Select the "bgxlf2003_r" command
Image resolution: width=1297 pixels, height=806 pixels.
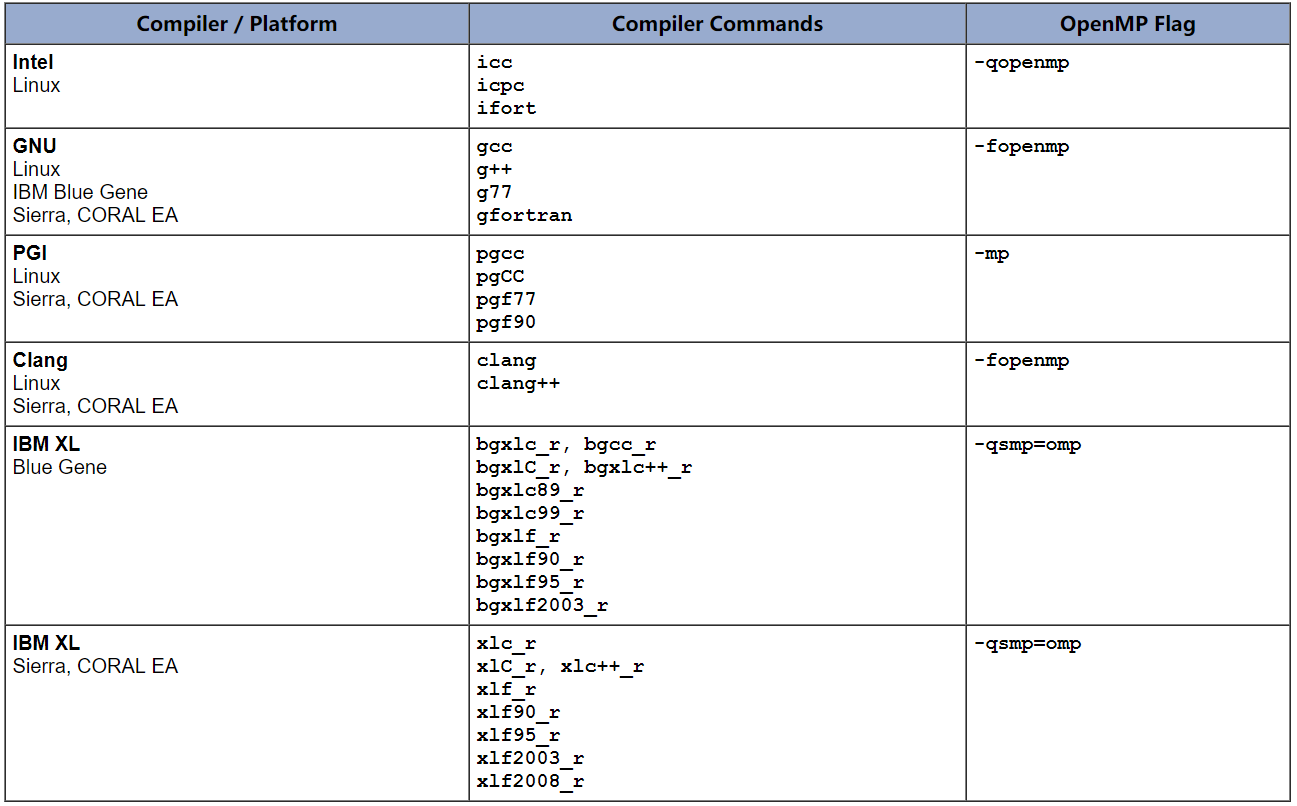point(542,606)
